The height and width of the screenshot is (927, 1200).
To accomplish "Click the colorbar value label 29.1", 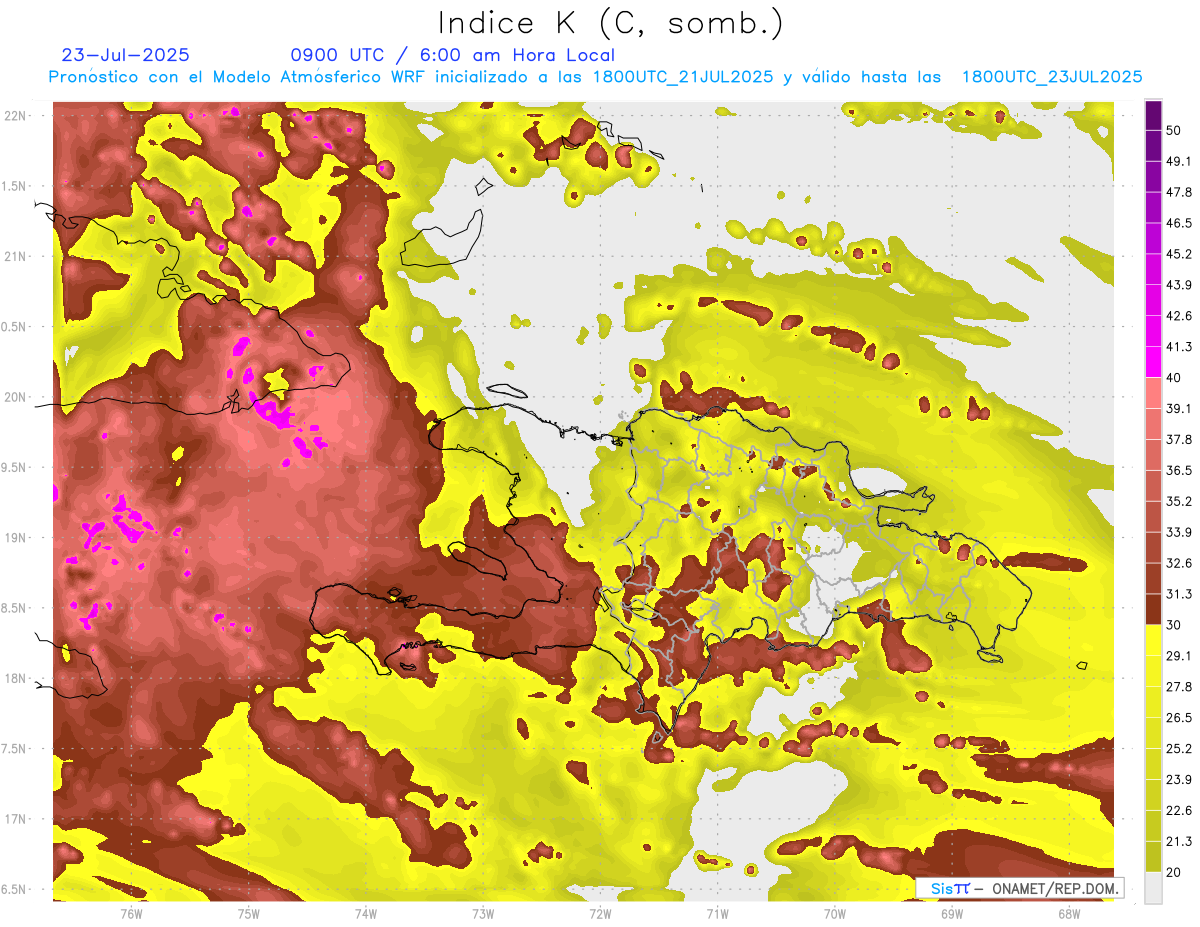I will 1179,656.
